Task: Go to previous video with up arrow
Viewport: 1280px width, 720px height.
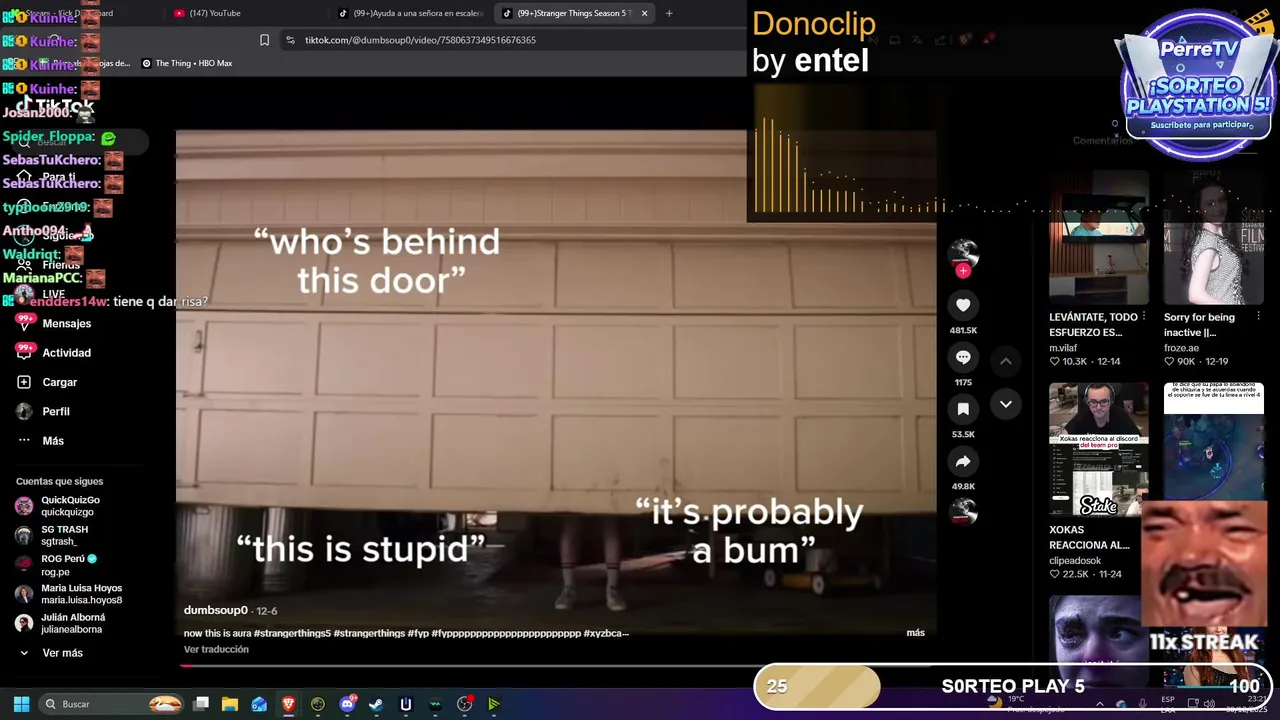Action: pyautogui.click(x=1006, y=361)
